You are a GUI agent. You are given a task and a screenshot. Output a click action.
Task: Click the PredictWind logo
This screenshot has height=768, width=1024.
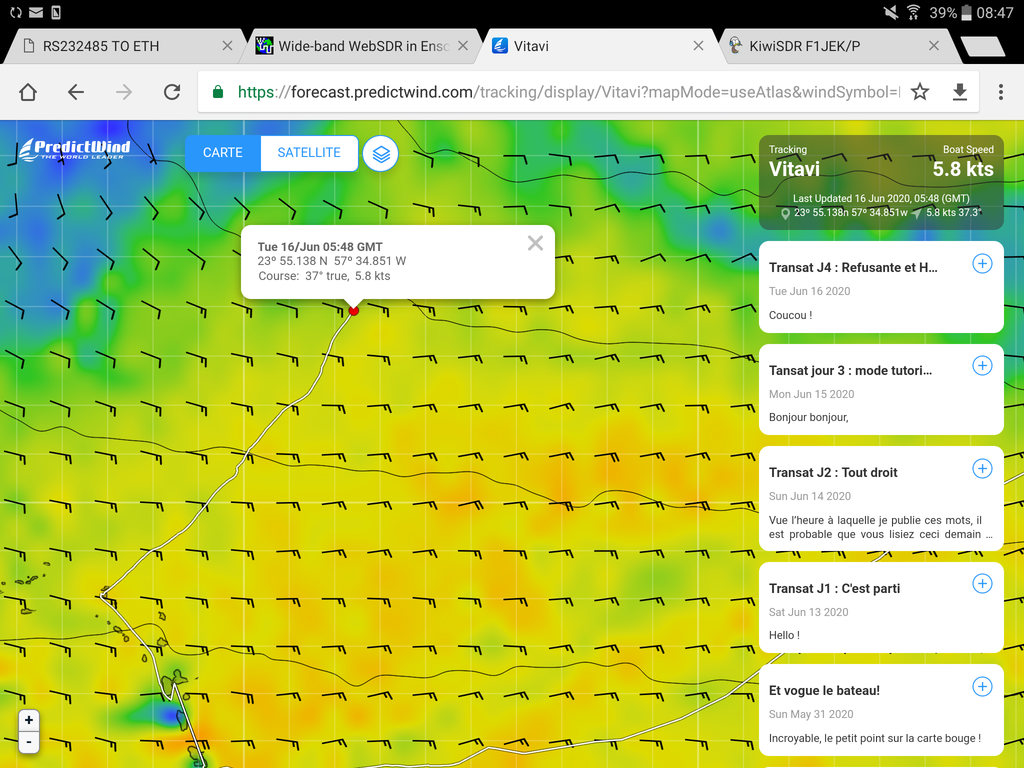pos(74,150)
